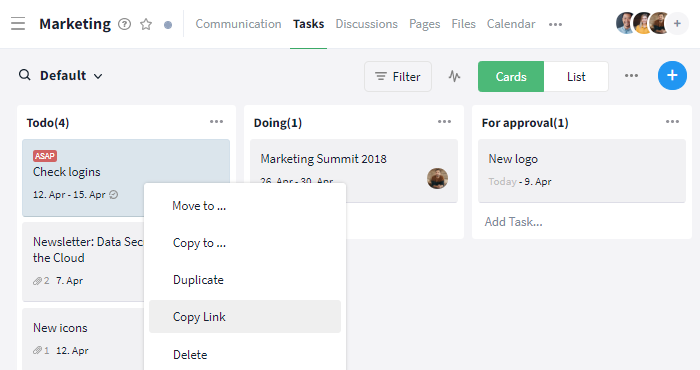Open the more tabs ellipsis menu
Image resolution: width=700 pixels, height=370 pixels.
point(555,25)
